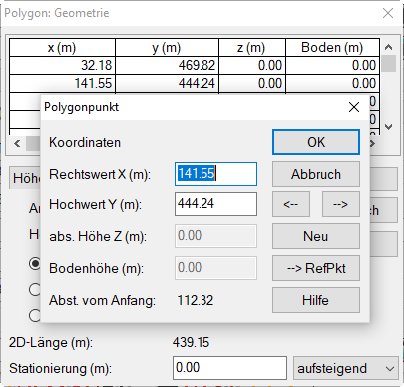
Task: Click the table scrollbar down arrow
Action: 388,127
